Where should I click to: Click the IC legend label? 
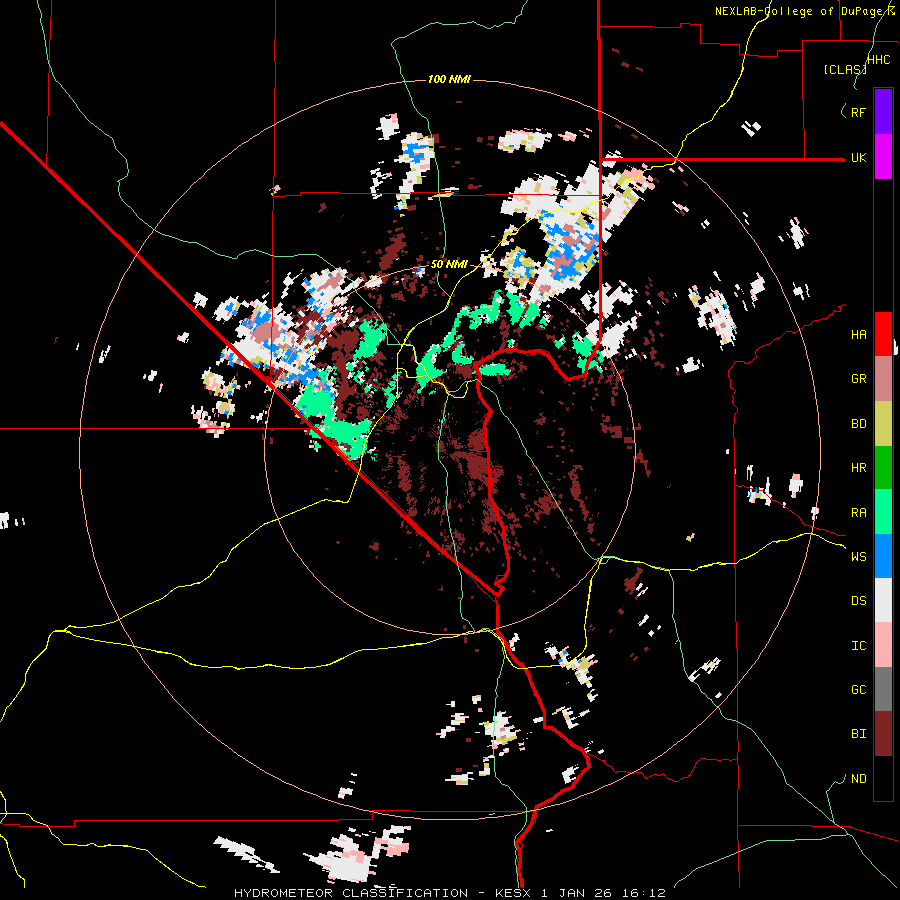(x=858, y=646)
